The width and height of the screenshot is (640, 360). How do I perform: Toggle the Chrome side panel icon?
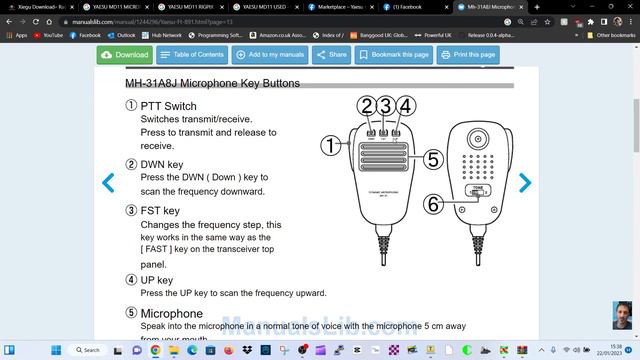[604, 22]
